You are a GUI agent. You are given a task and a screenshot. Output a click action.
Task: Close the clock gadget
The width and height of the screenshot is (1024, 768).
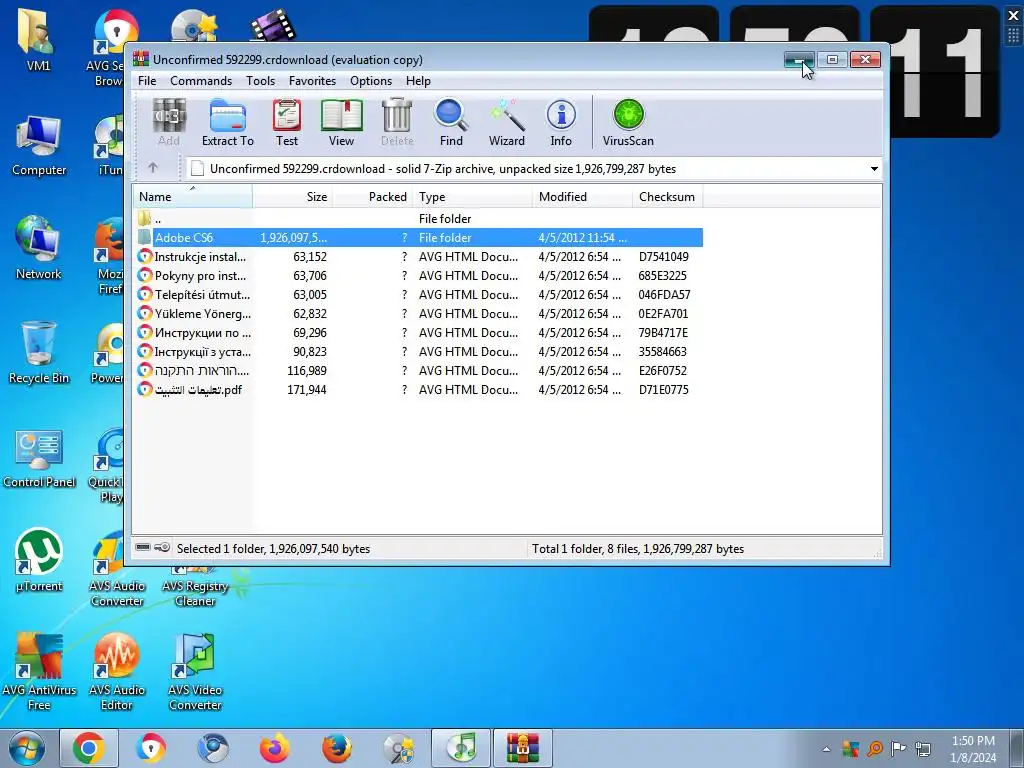1014,15
